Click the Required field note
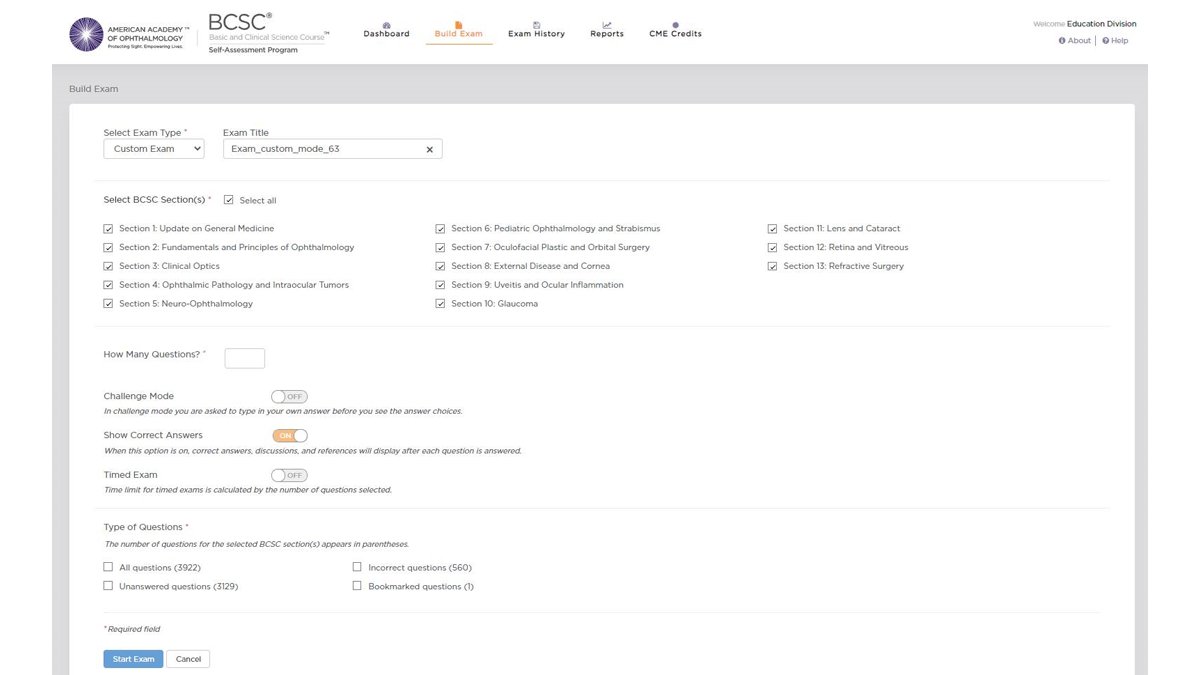This screenshot has width=1200, height=675. tap(132, 629)
